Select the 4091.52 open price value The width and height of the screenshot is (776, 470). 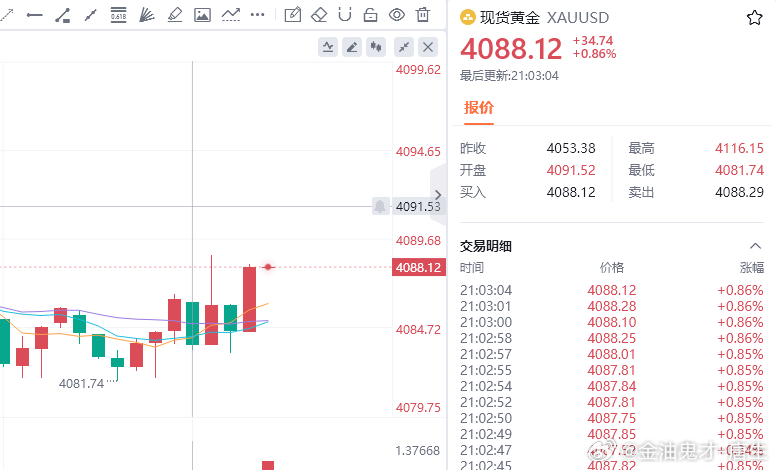pos(571,170)
